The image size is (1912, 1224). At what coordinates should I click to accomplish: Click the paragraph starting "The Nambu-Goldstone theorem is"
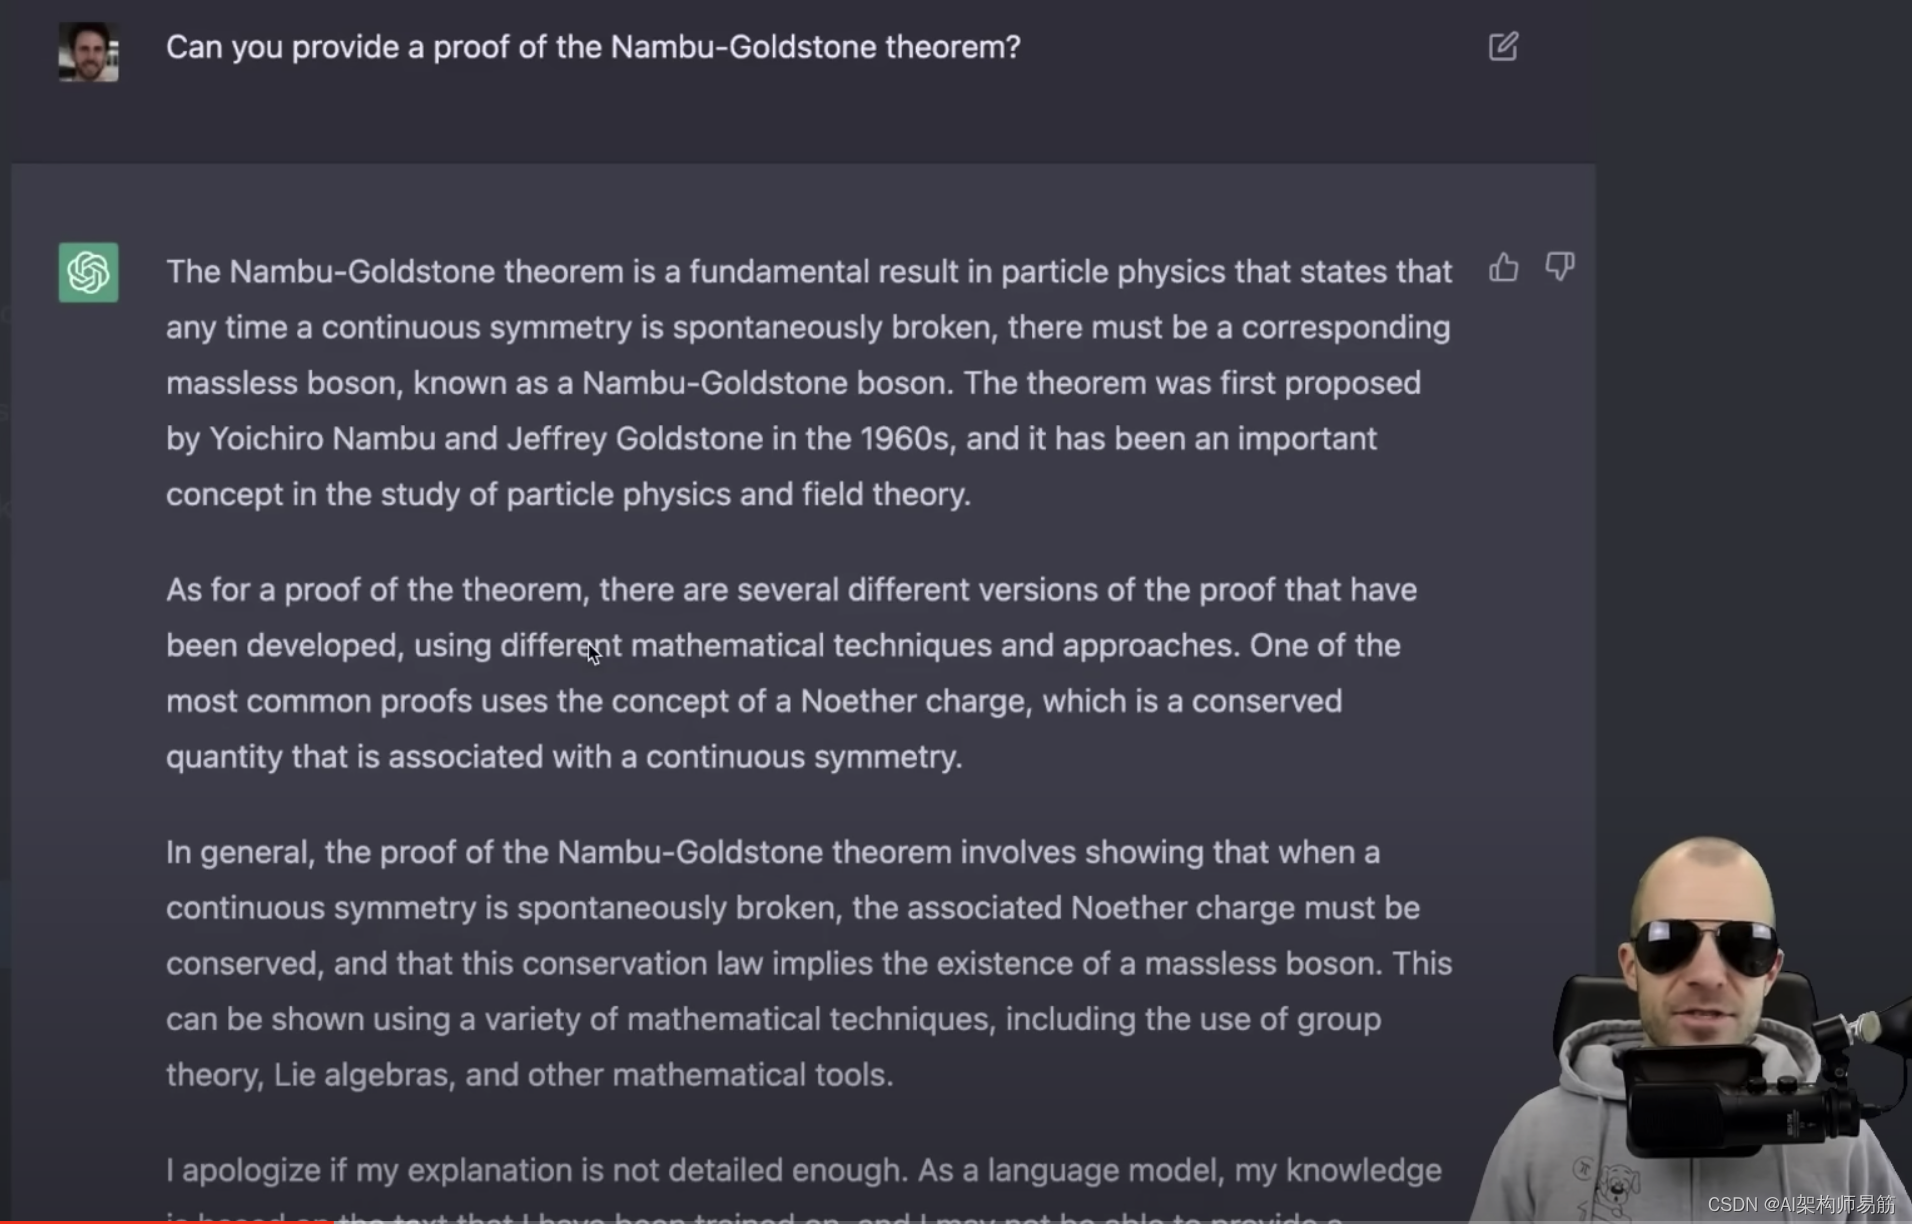coord(808,383)
